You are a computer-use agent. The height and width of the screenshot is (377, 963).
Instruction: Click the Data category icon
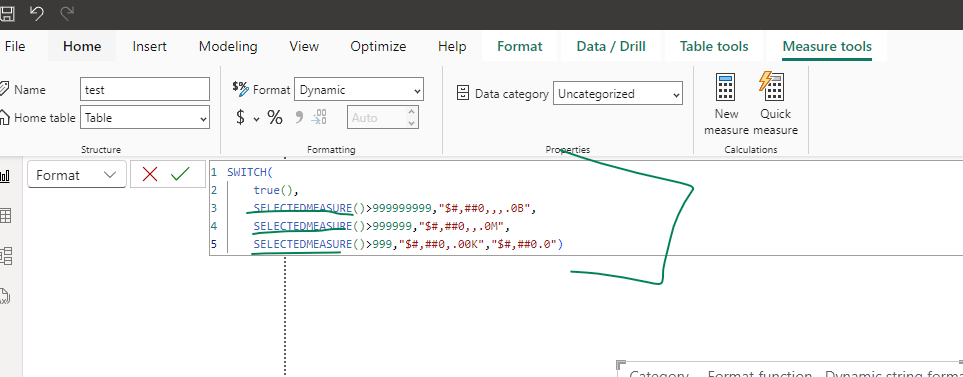(464, 93)
